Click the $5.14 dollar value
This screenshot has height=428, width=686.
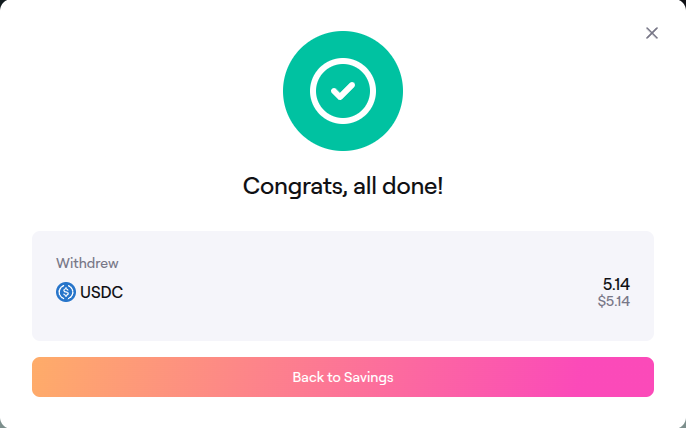(x=613, y=300)
